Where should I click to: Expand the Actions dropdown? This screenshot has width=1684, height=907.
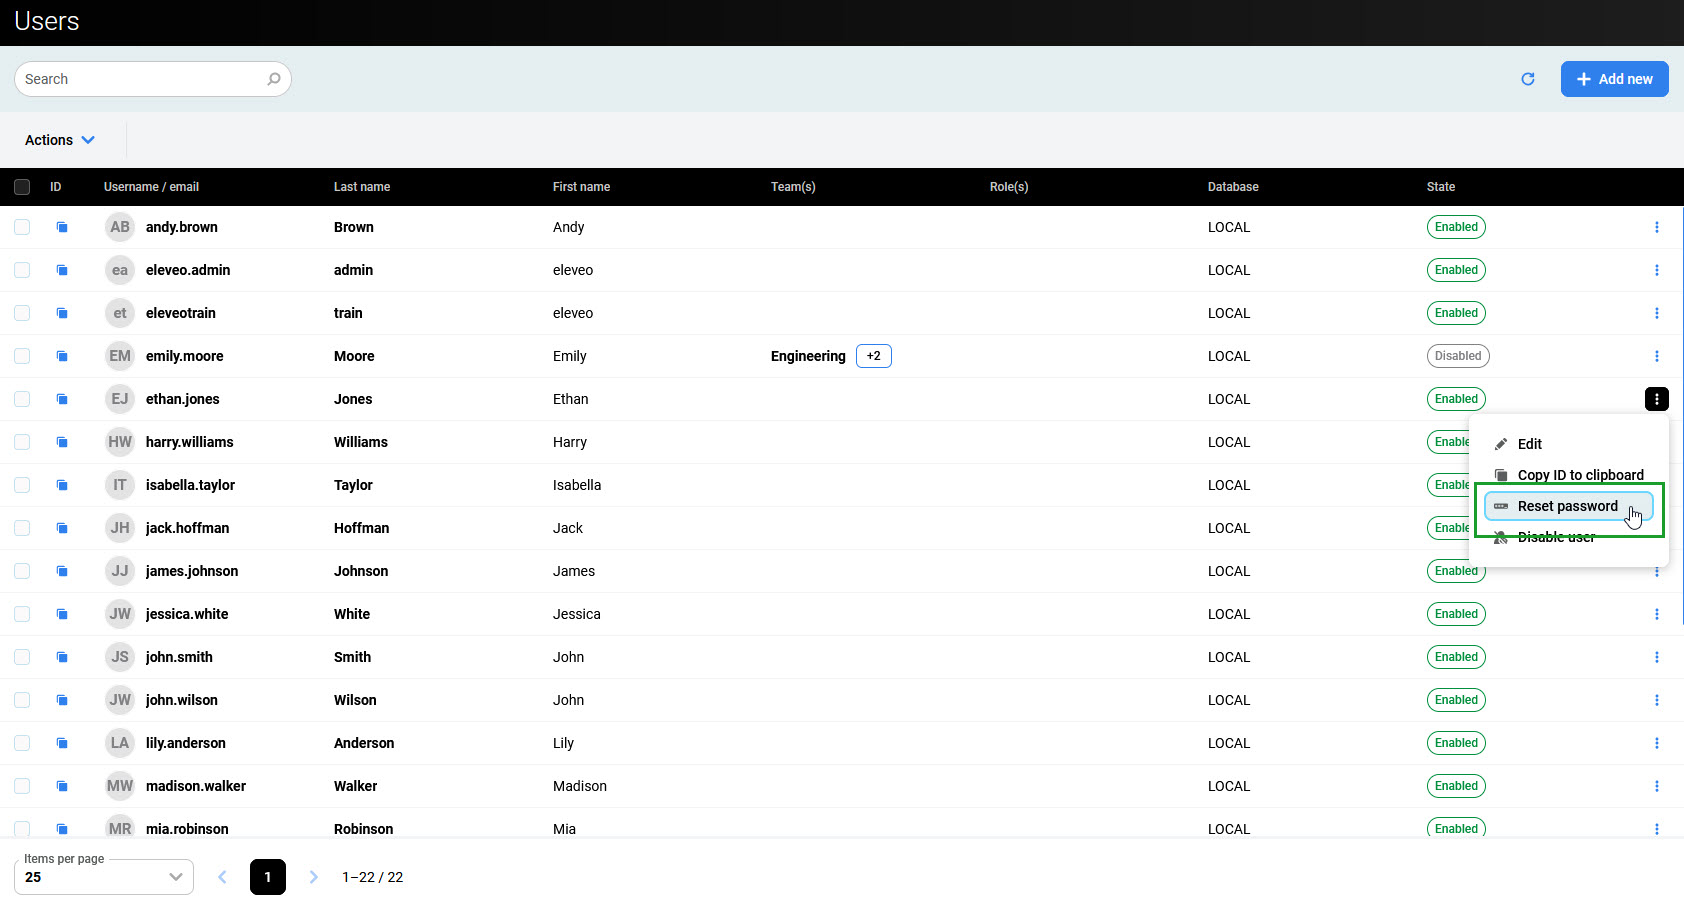[60, 140]
